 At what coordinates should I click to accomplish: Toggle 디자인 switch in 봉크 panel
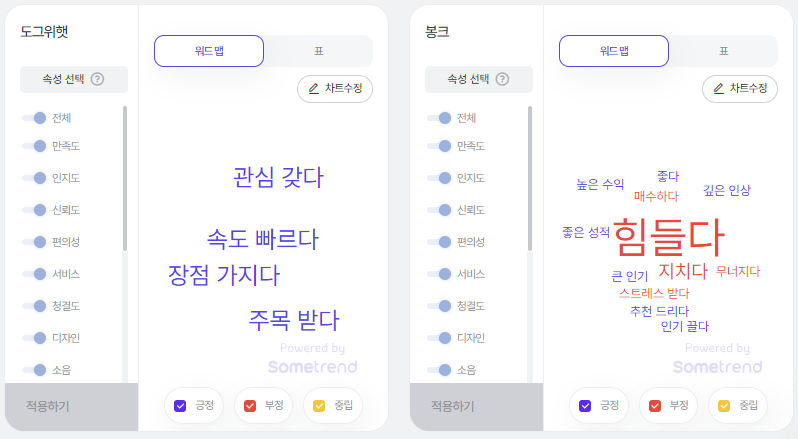(439, 337)
